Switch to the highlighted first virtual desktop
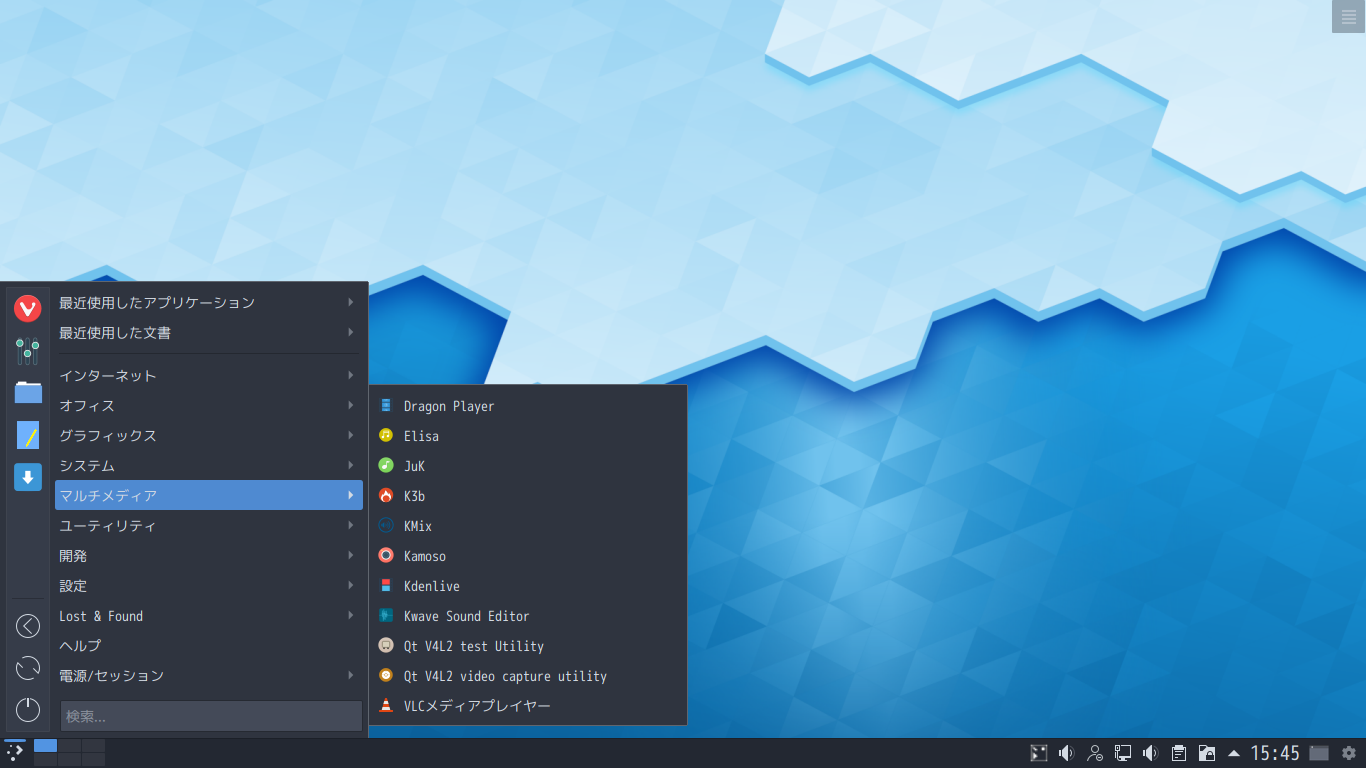 tap(45, 745)
